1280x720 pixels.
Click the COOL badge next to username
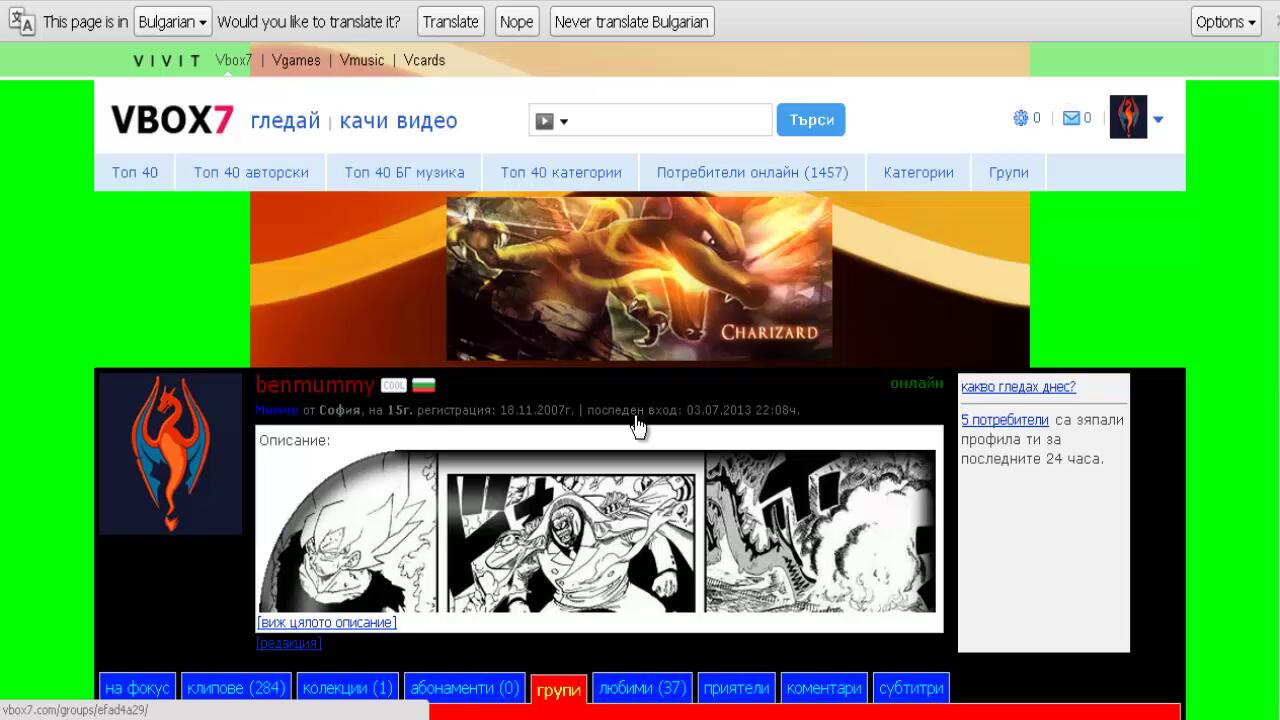tap(393, 385)
